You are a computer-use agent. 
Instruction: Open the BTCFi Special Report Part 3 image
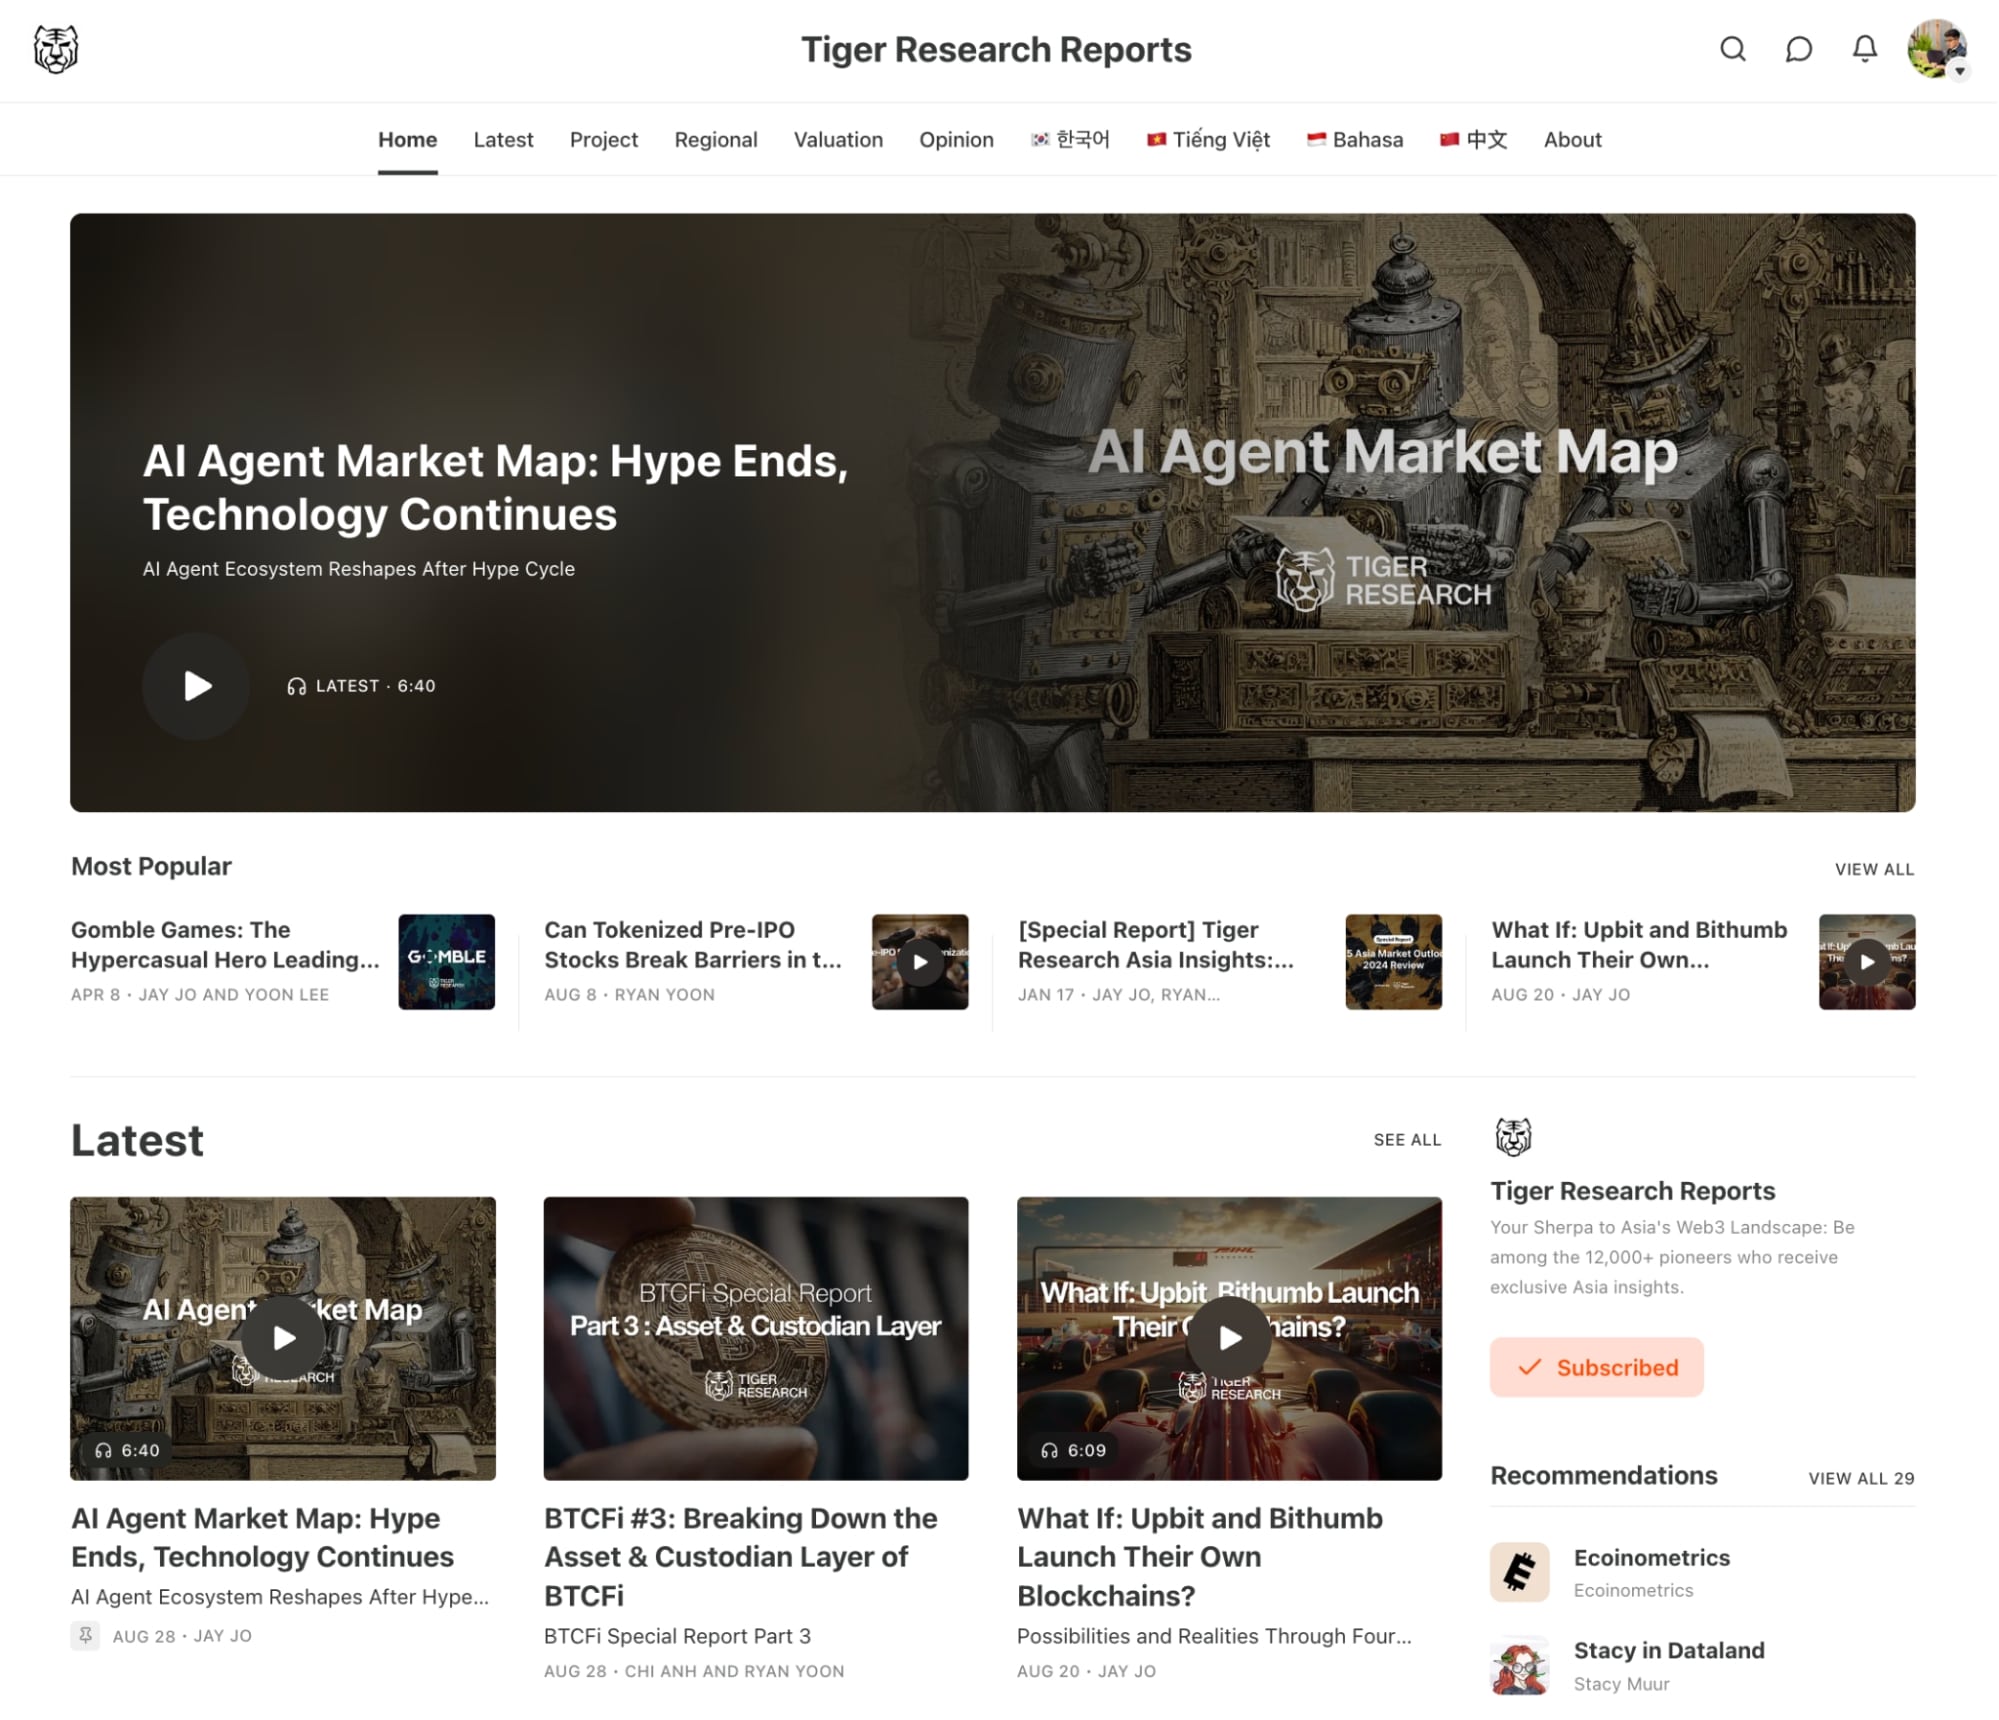tap(756, 1338)
